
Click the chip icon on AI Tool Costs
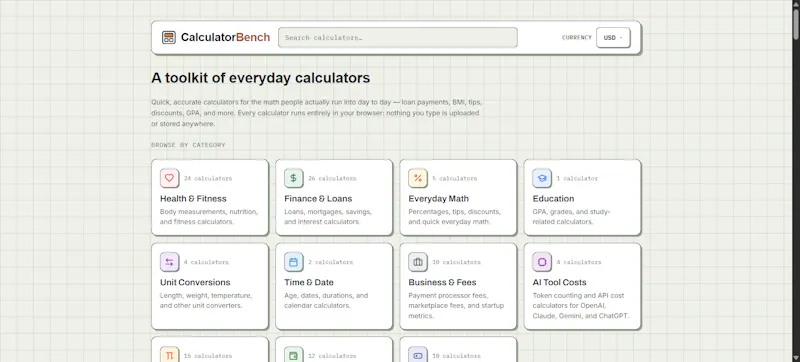click(542, 262)
